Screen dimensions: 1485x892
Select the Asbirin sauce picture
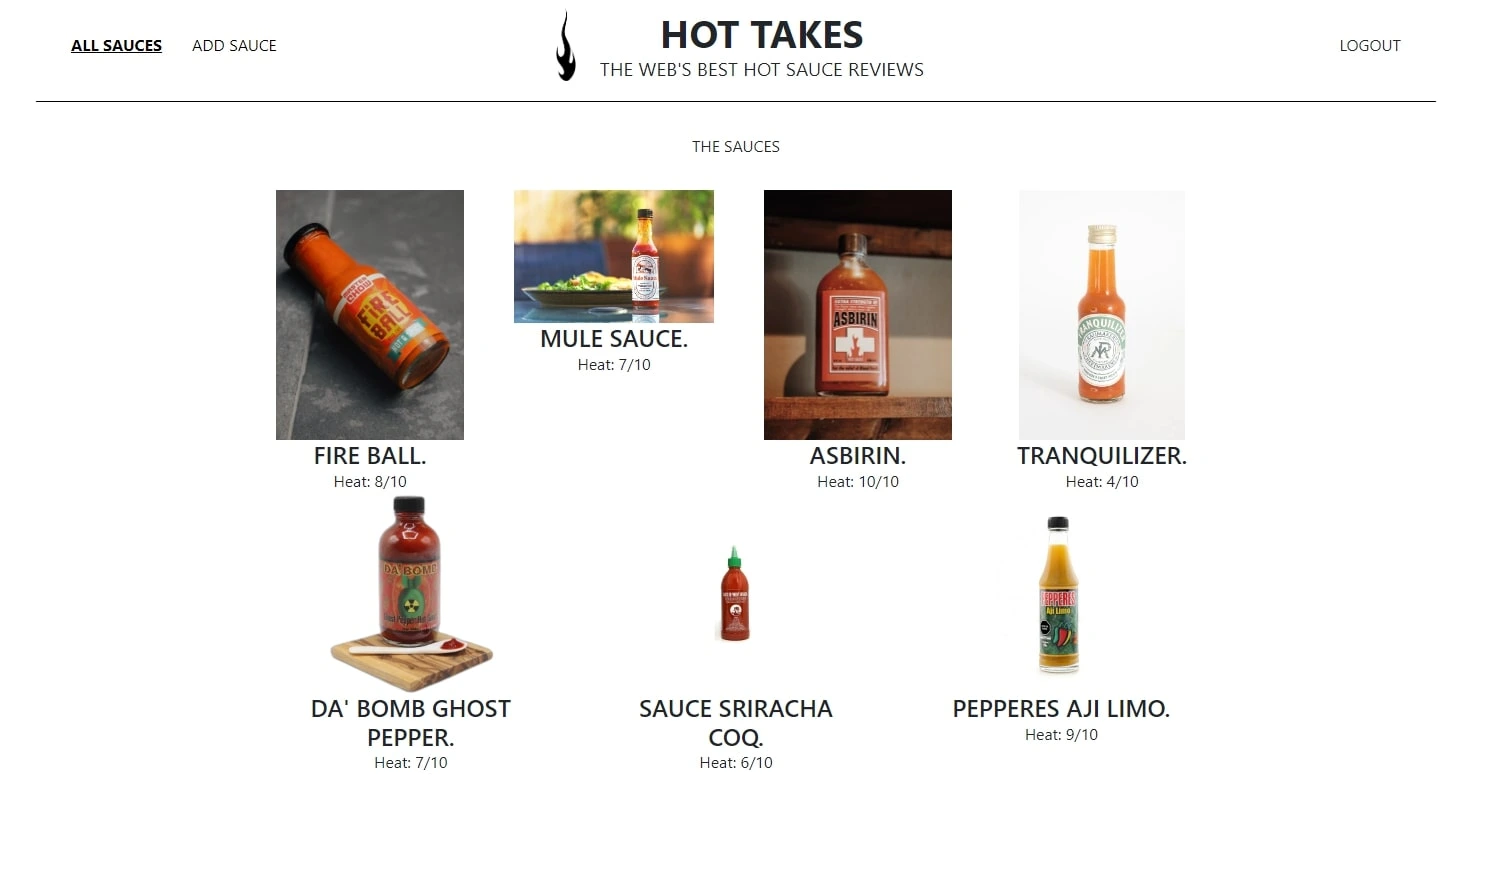click(x=858, y=315)
